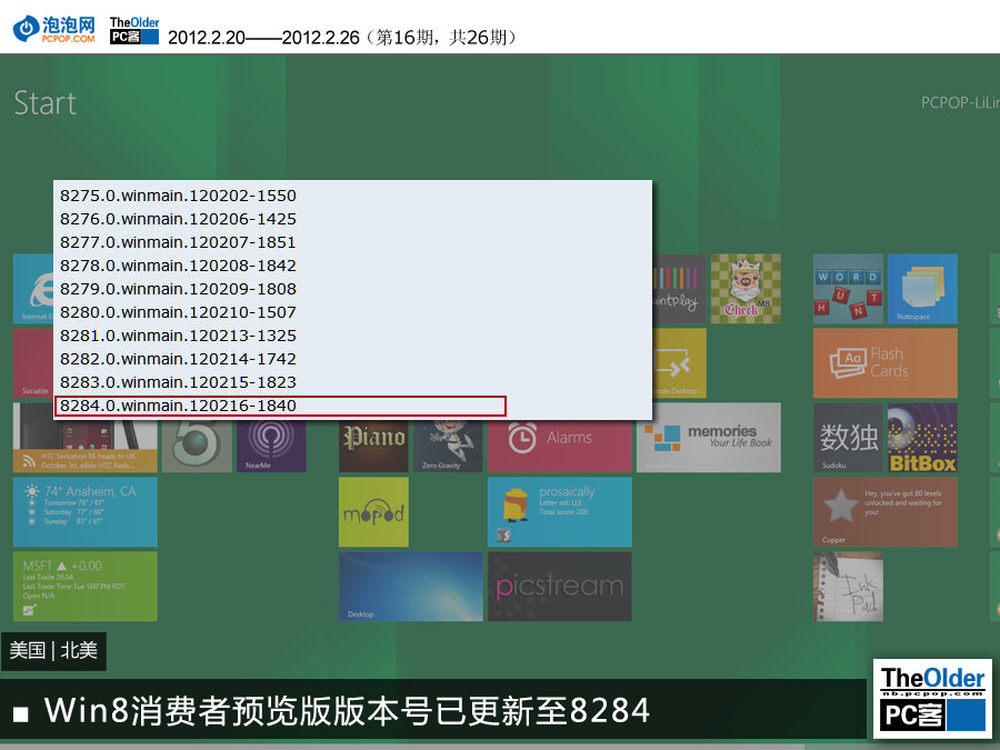1000x750 pixels.
Task: Launch the mopod tile
Action: pos(373,512)
